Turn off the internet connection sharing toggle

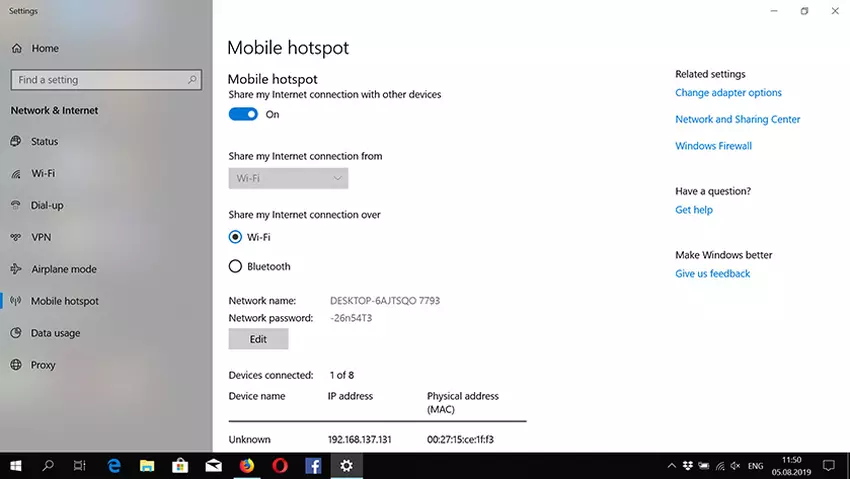(243, 114)
